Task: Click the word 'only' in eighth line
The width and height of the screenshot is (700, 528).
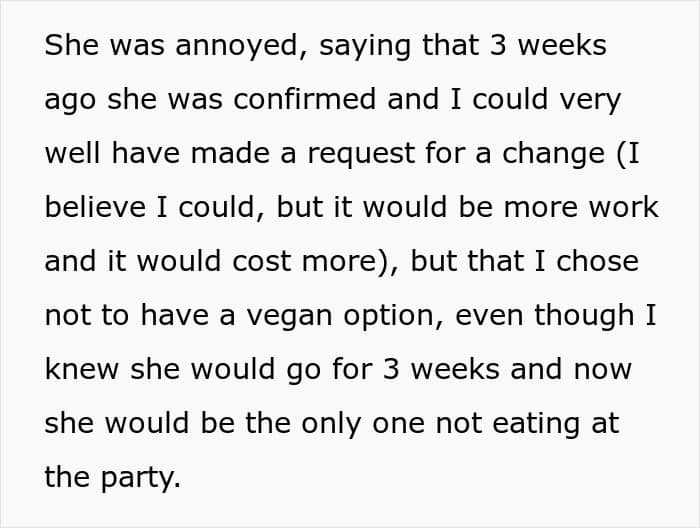Action: (331, 423)
